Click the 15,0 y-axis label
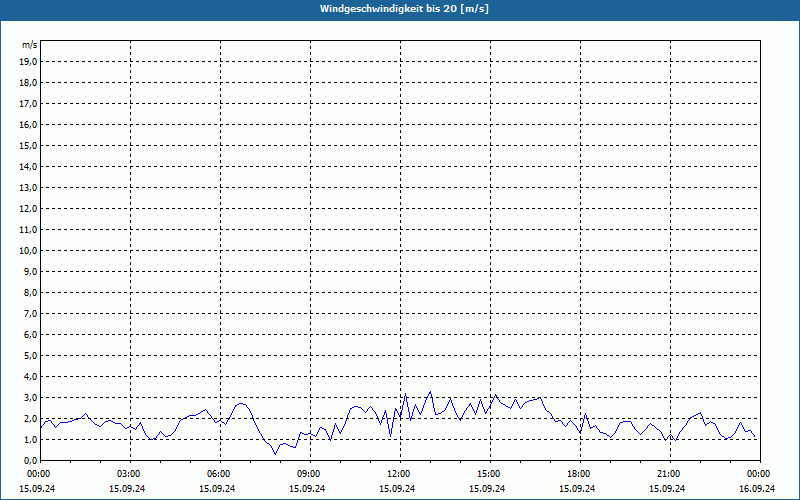 point(28,145)
